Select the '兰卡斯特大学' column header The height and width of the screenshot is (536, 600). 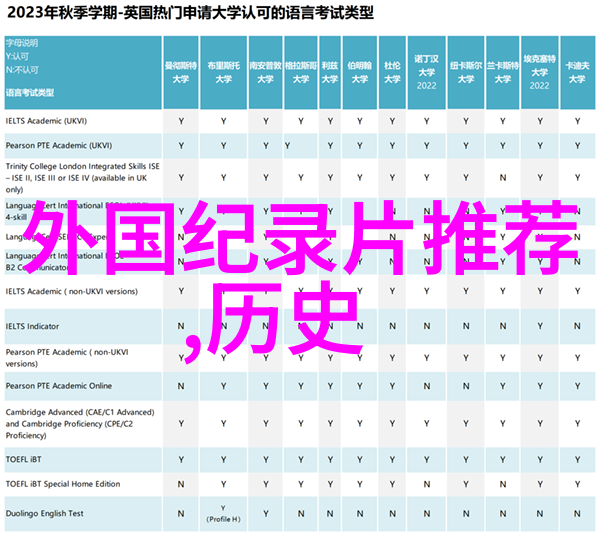point(503,72)
